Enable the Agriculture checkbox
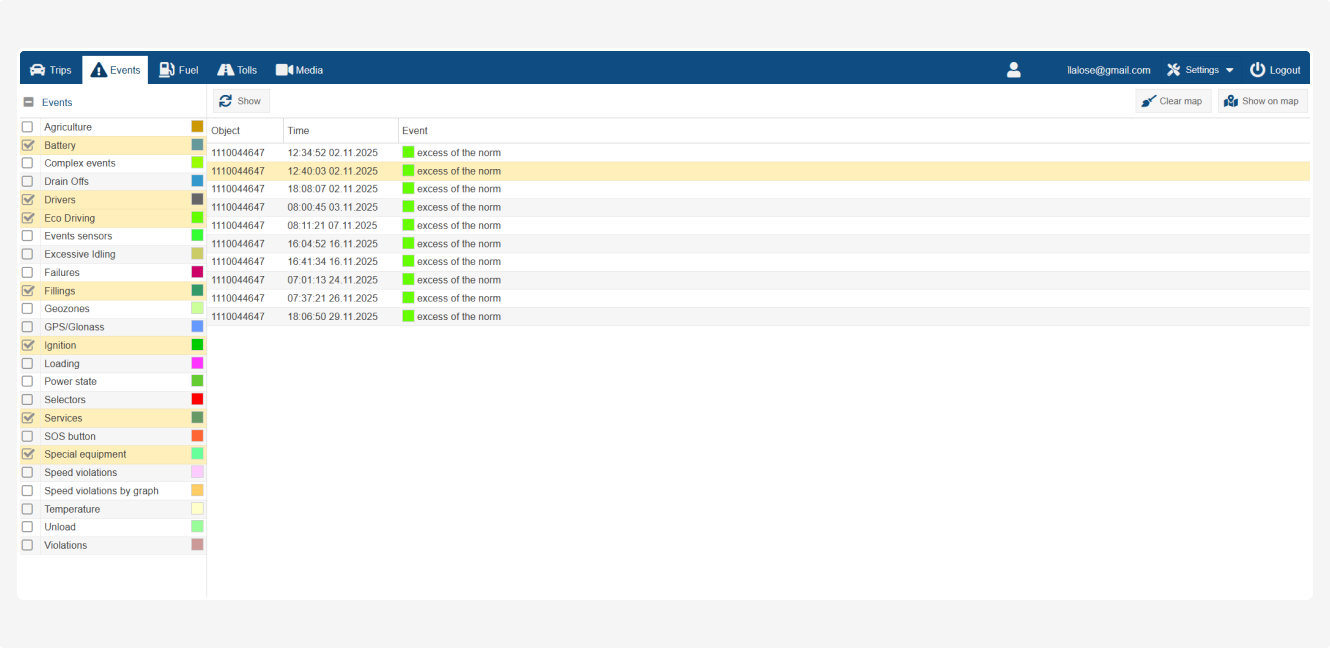1330x648 pixels. click(28, 127)
